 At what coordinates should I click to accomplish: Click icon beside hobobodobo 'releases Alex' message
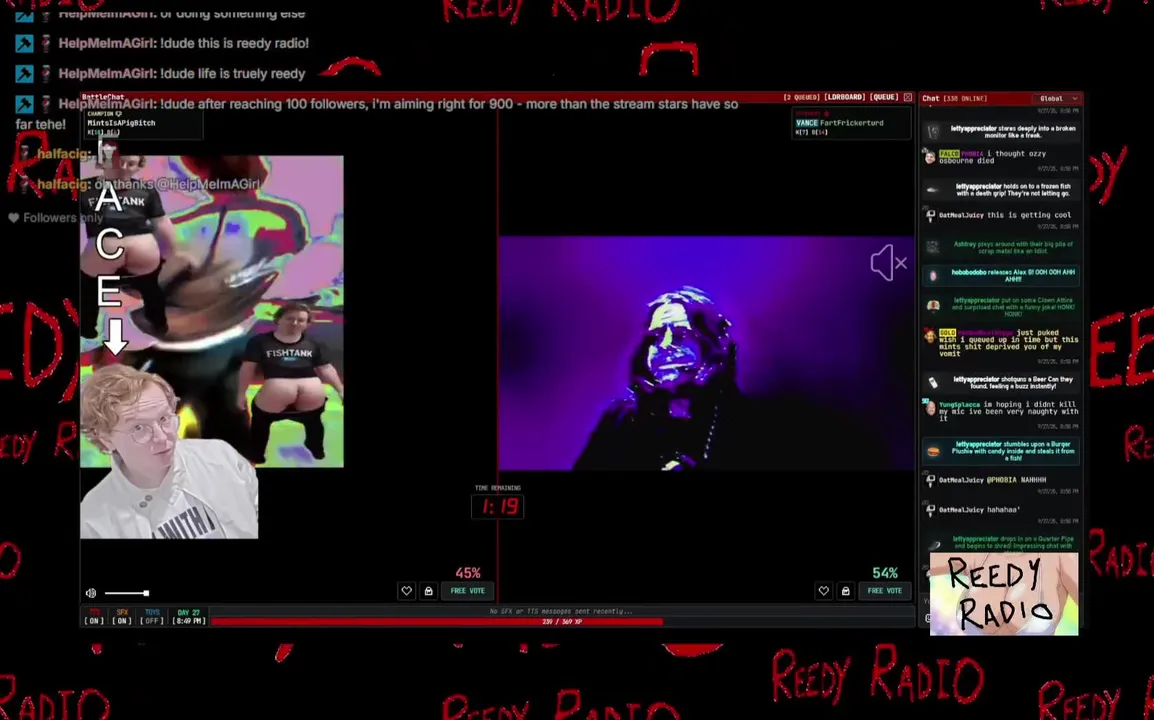pos(933,275)
